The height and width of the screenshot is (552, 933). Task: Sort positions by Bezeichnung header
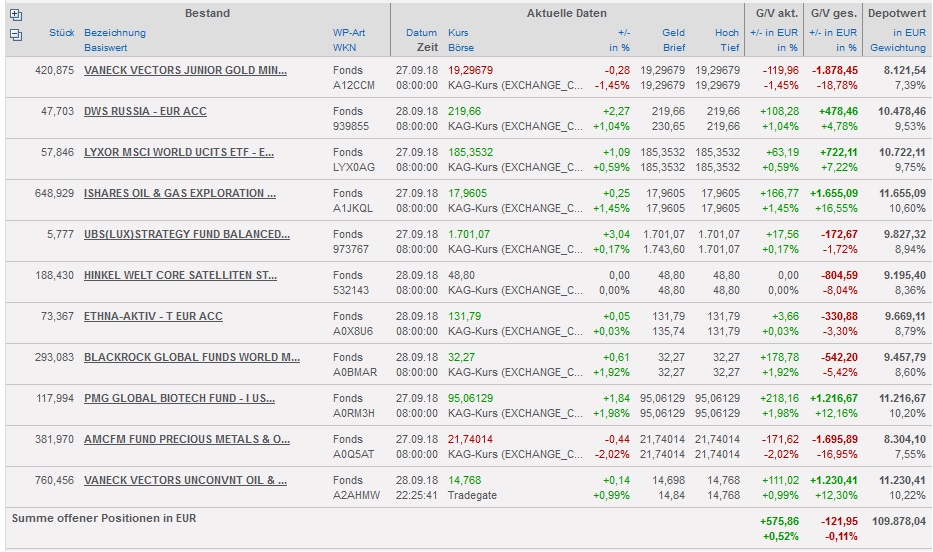[114, 33]
